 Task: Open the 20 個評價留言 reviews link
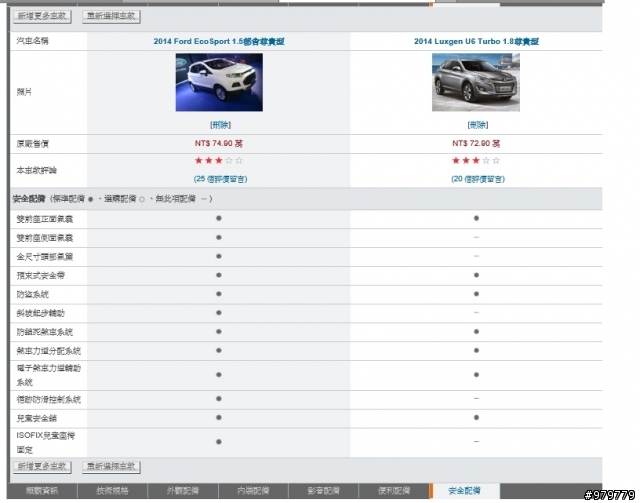tap(478, 179)
